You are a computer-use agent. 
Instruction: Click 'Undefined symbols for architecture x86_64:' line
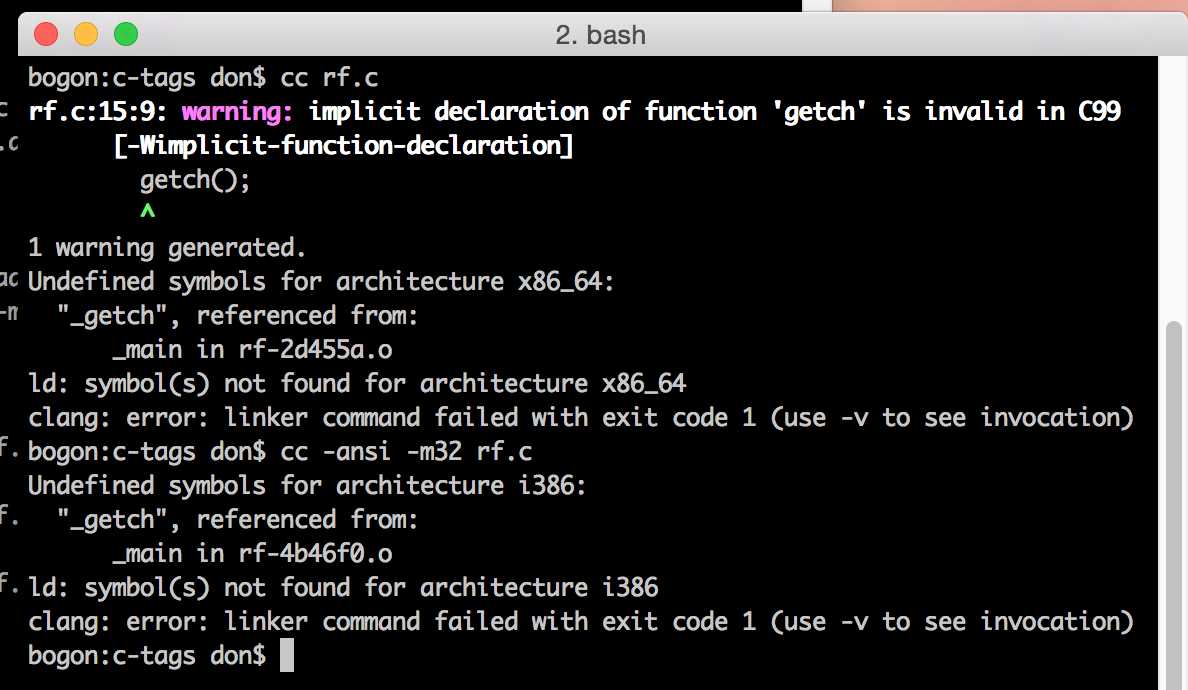coord(320,282)
